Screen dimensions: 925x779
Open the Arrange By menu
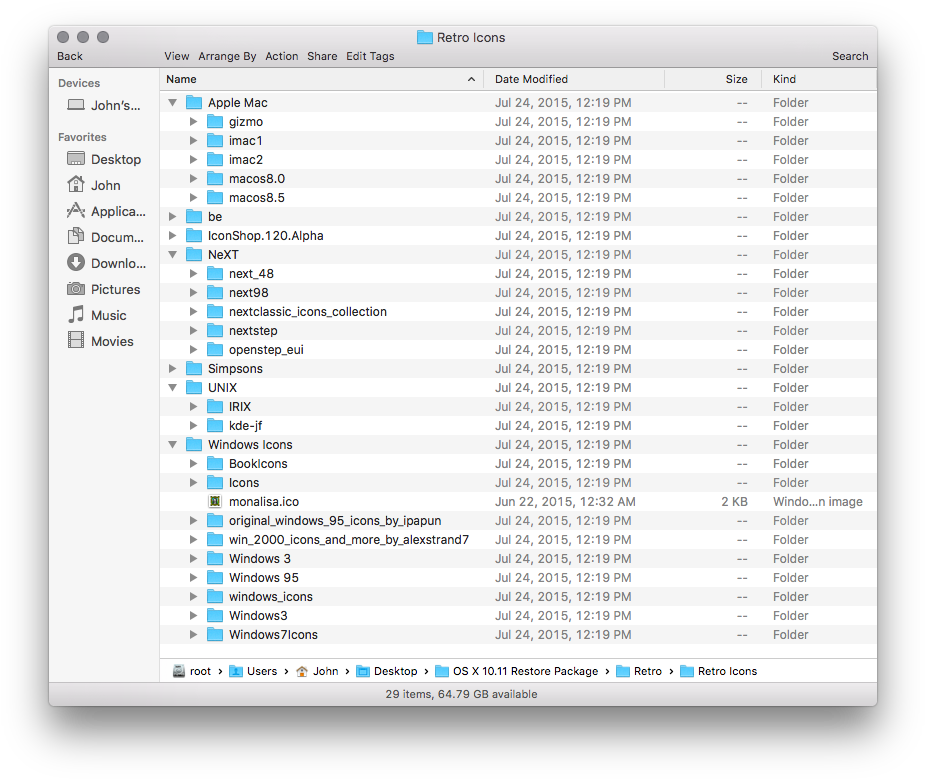point(227,56)
